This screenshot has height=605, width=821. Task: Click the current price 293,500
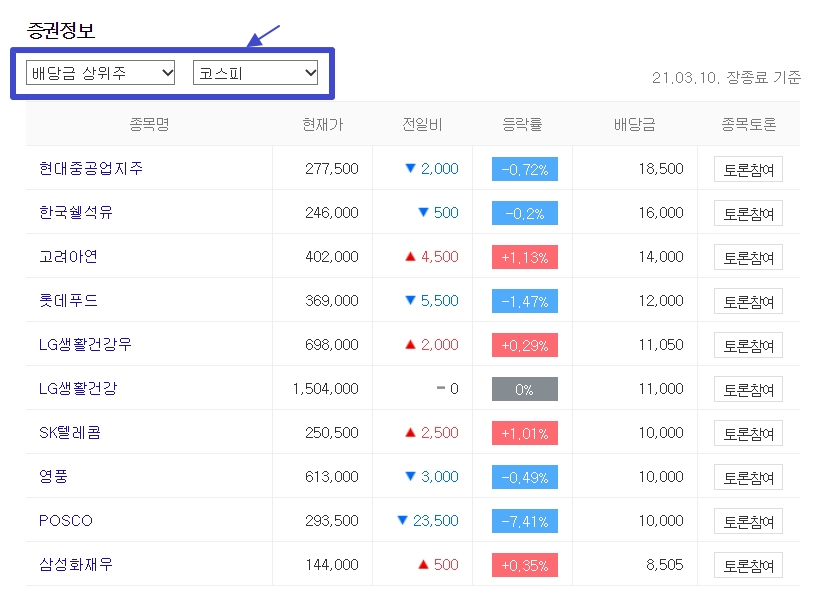(332, 521)
